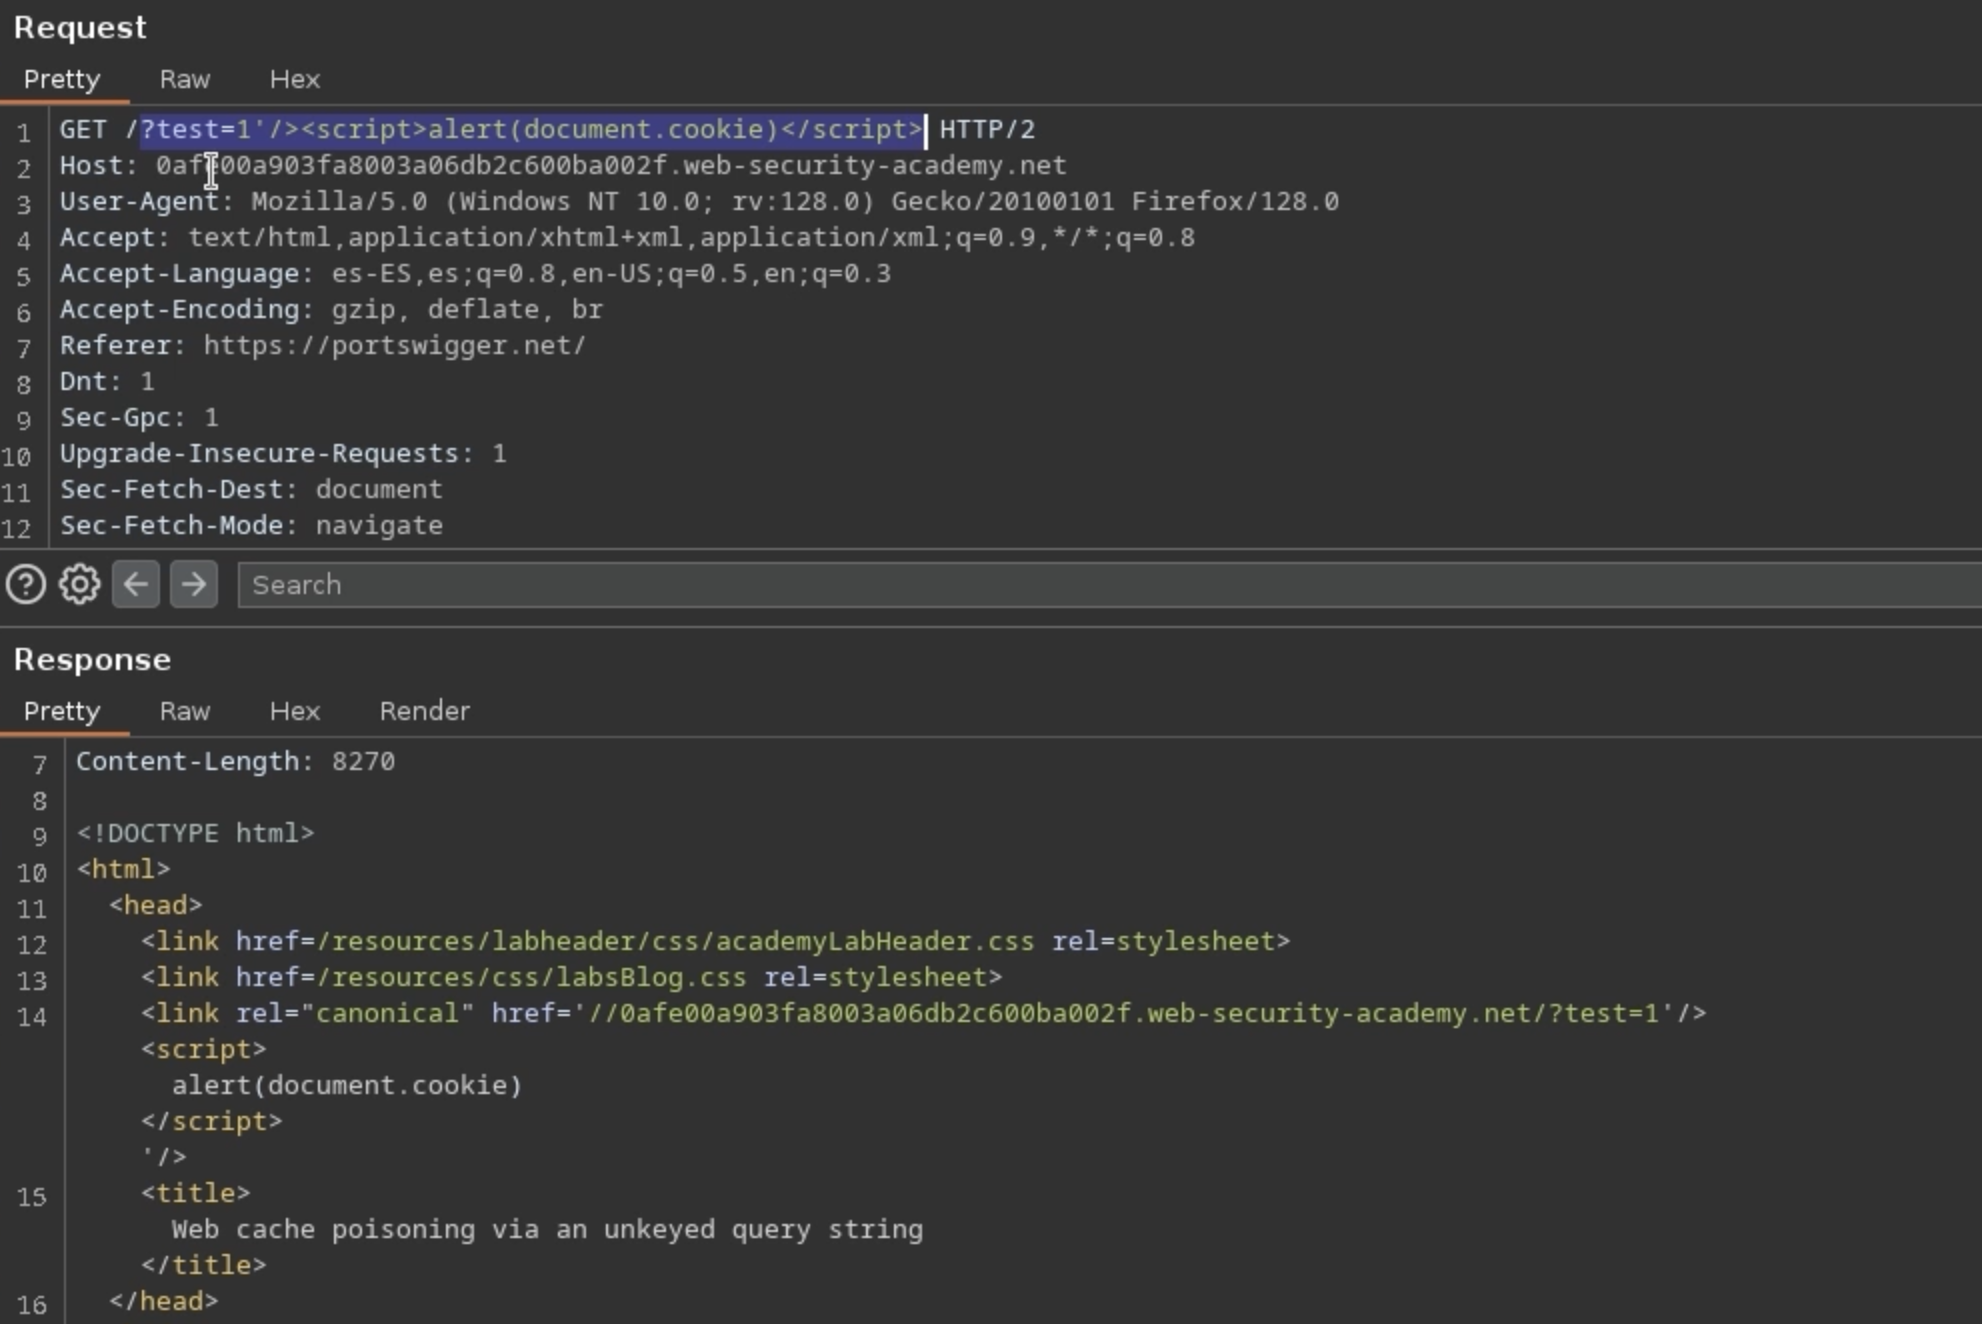Switch response view to Hex tab
1982x1324 pixels.
tap(294, 711)
